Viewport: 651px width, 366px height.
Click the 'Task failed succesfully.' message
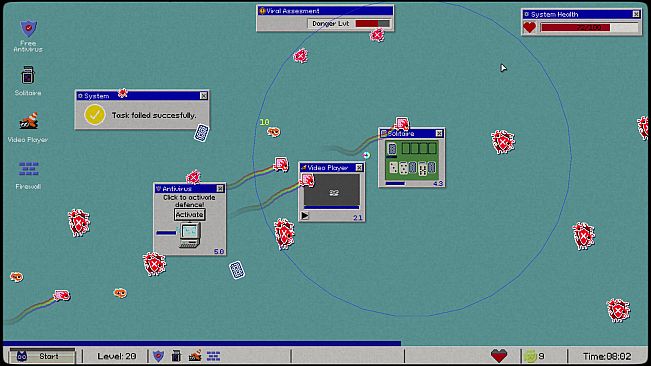(154, 115)
